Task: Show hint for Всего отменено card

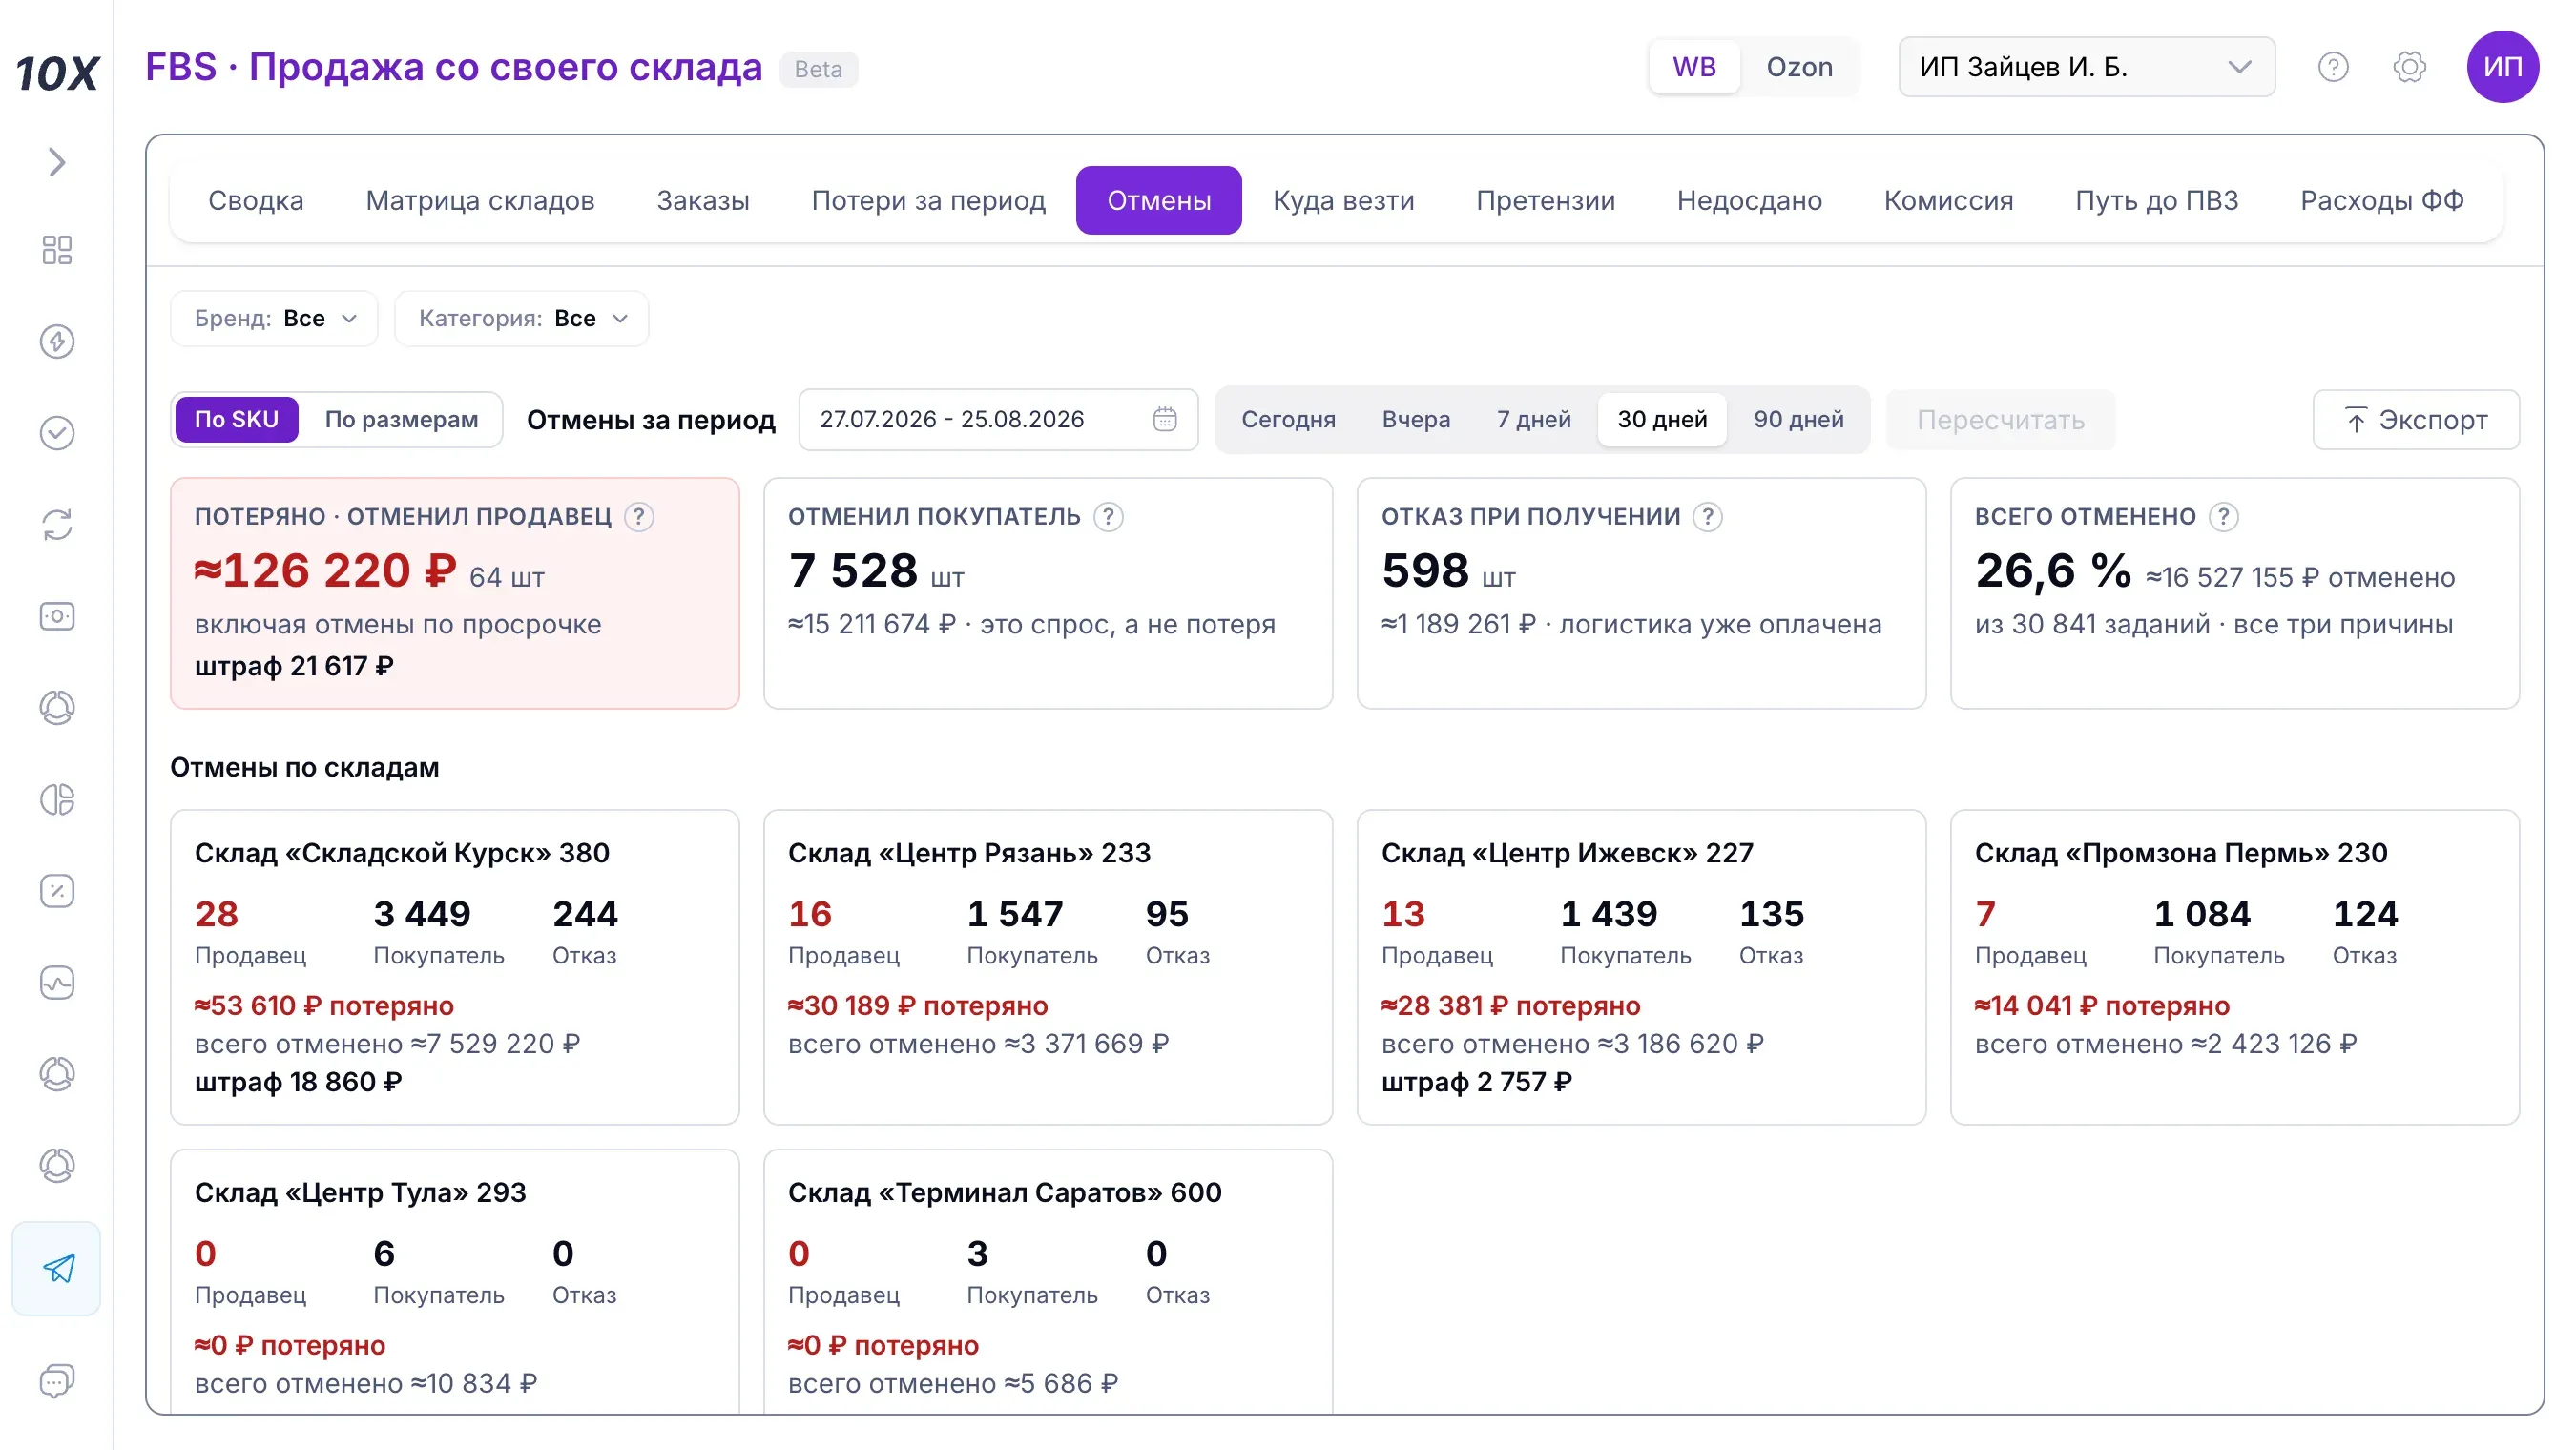Action: [2223, 517]
